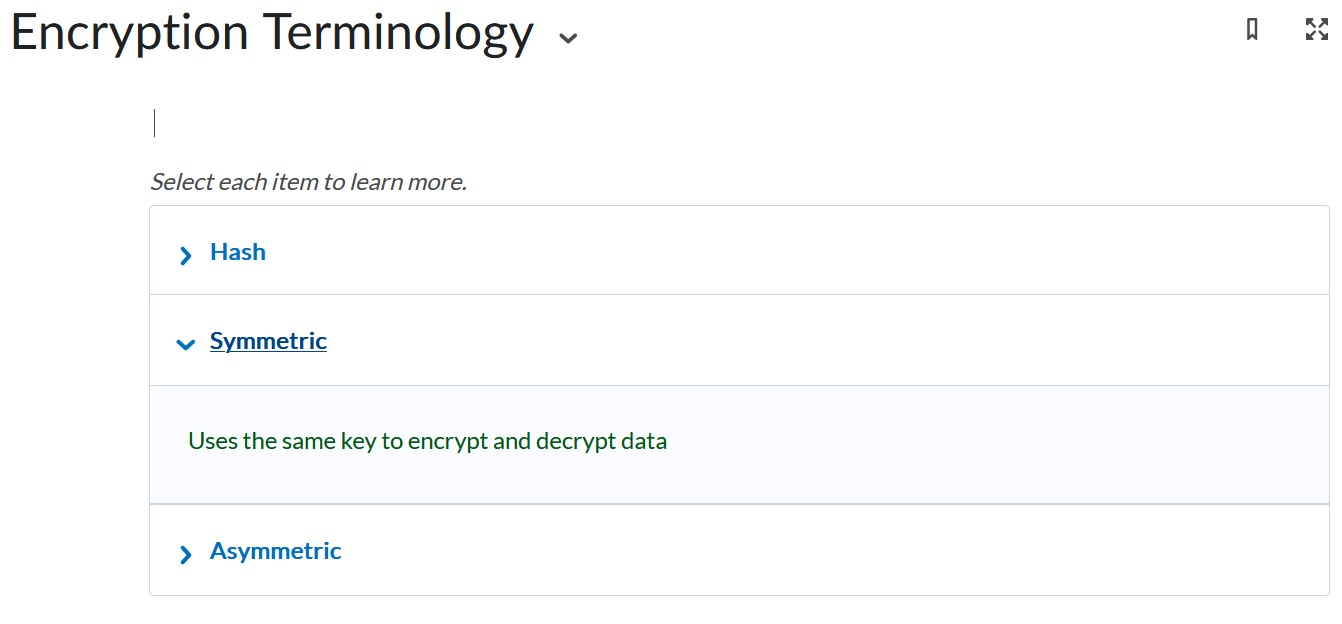Expand the Hash section using its chevron
The image size is (1342, 624).
(185, 255)
